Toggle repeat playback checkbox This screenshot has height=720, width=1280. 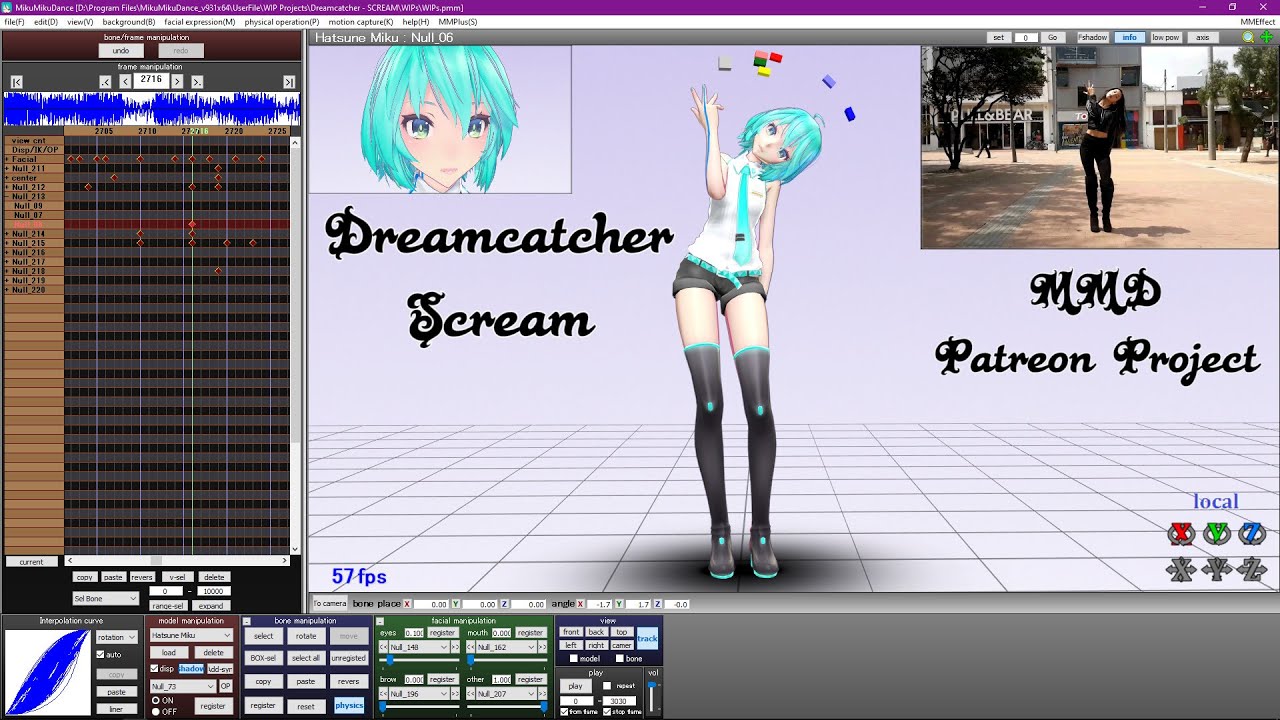tap(608, 686)
